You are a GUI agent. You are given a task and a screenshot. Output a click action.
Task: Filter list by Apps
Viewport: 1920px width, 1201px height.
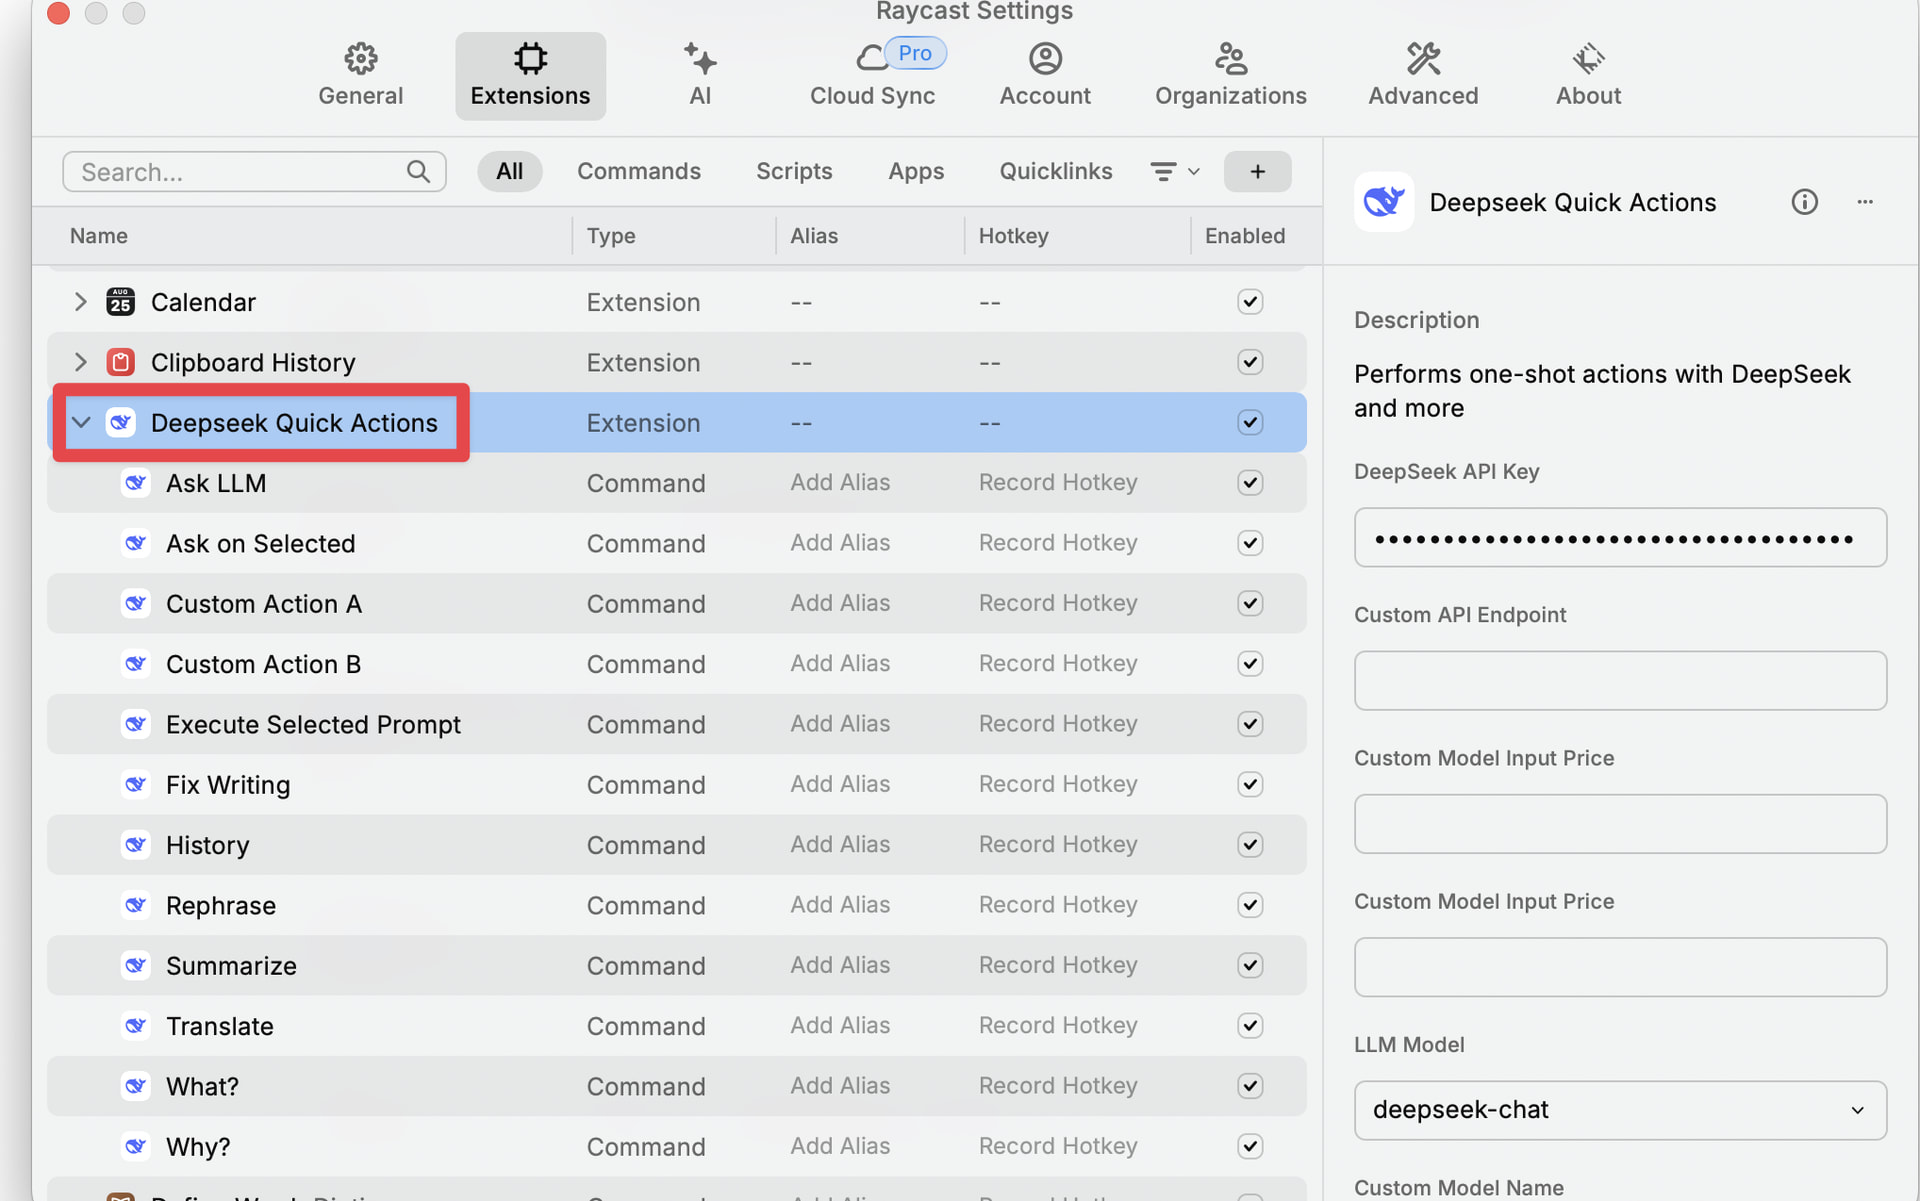click(916, 171)
